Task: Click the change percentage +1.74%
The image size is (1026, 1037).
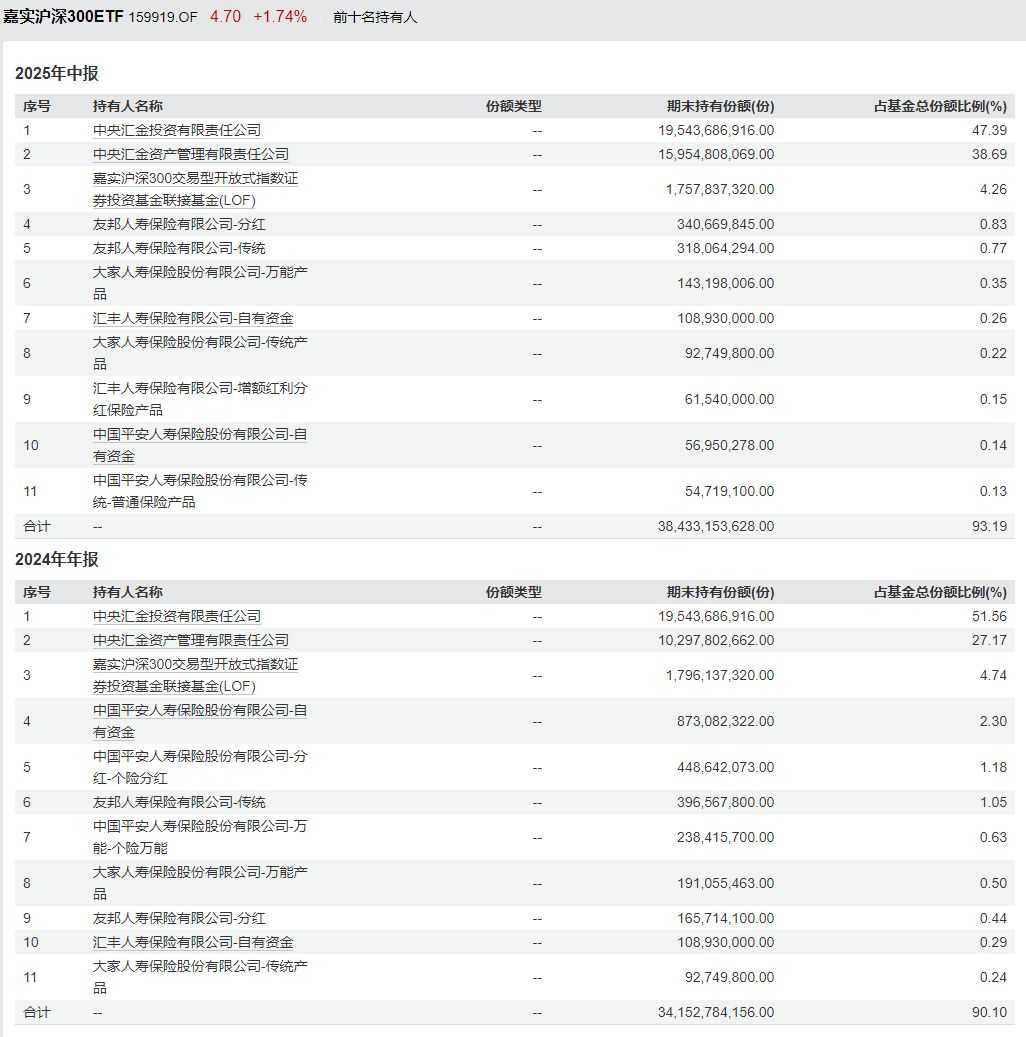Action: click(x=280, y=17)
